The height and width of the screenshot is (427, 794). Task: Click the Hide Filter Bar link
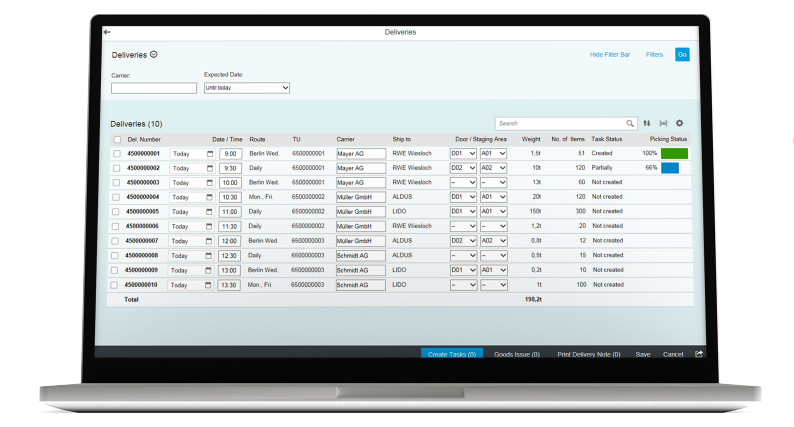[x=610, y=54]
